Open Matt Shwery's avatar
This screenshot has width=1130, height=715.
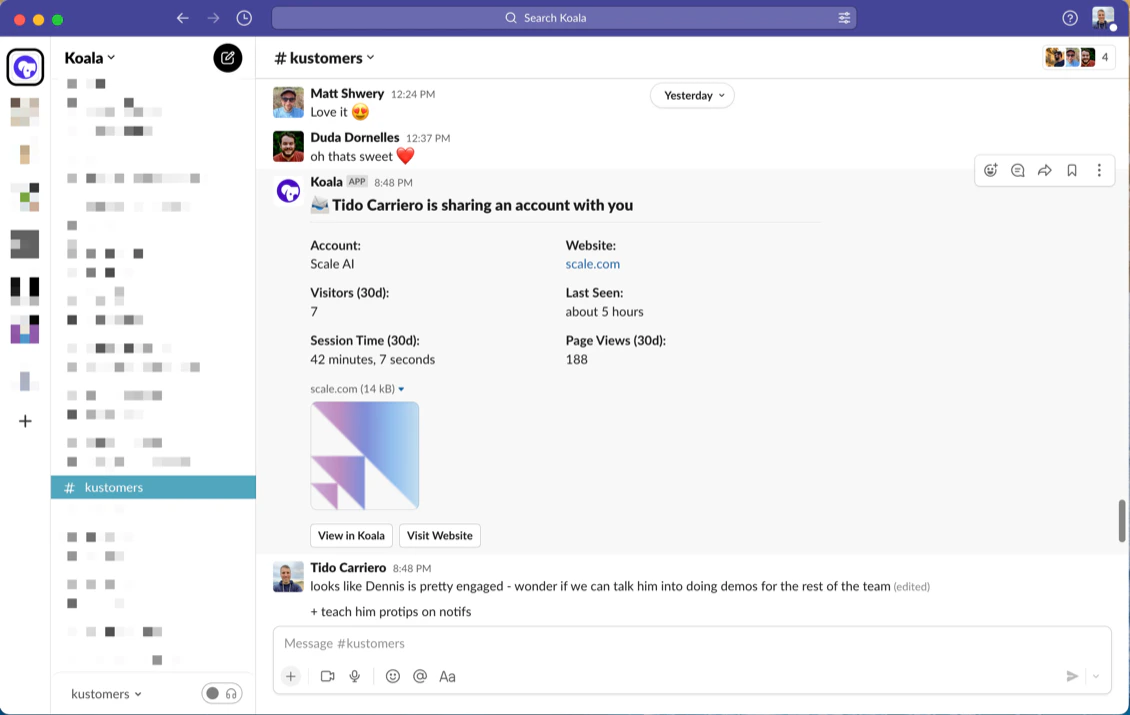point(288,102)
